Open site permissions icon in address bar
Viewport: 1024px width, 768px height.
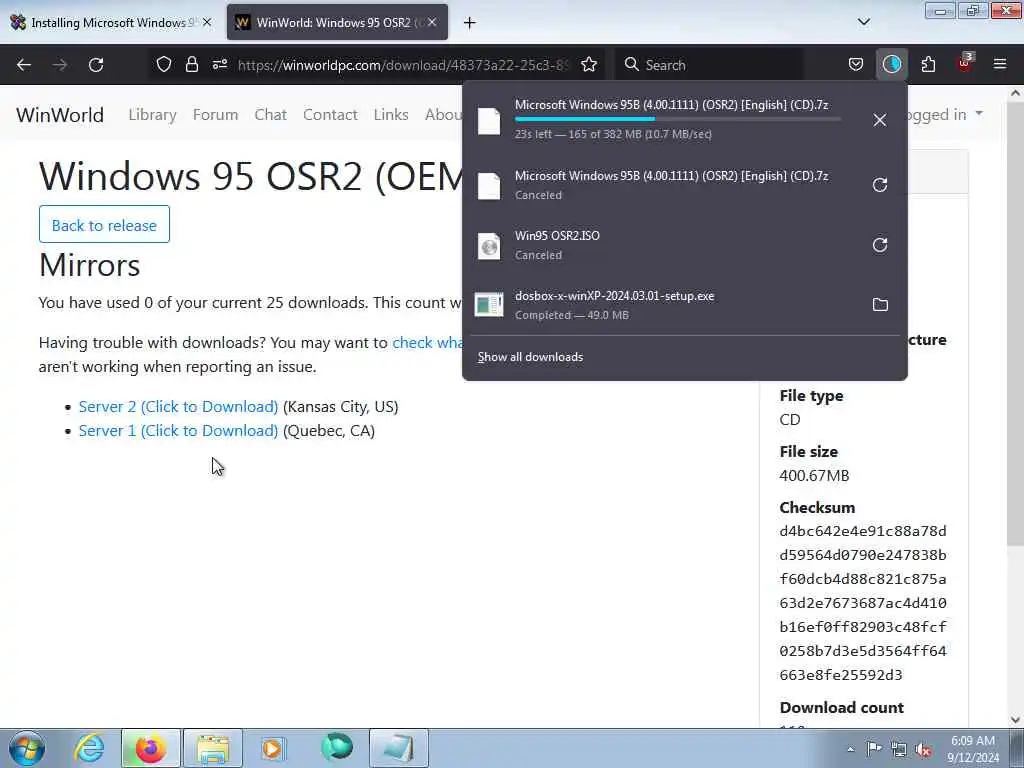pyautogui.click(x=220, y=65)
